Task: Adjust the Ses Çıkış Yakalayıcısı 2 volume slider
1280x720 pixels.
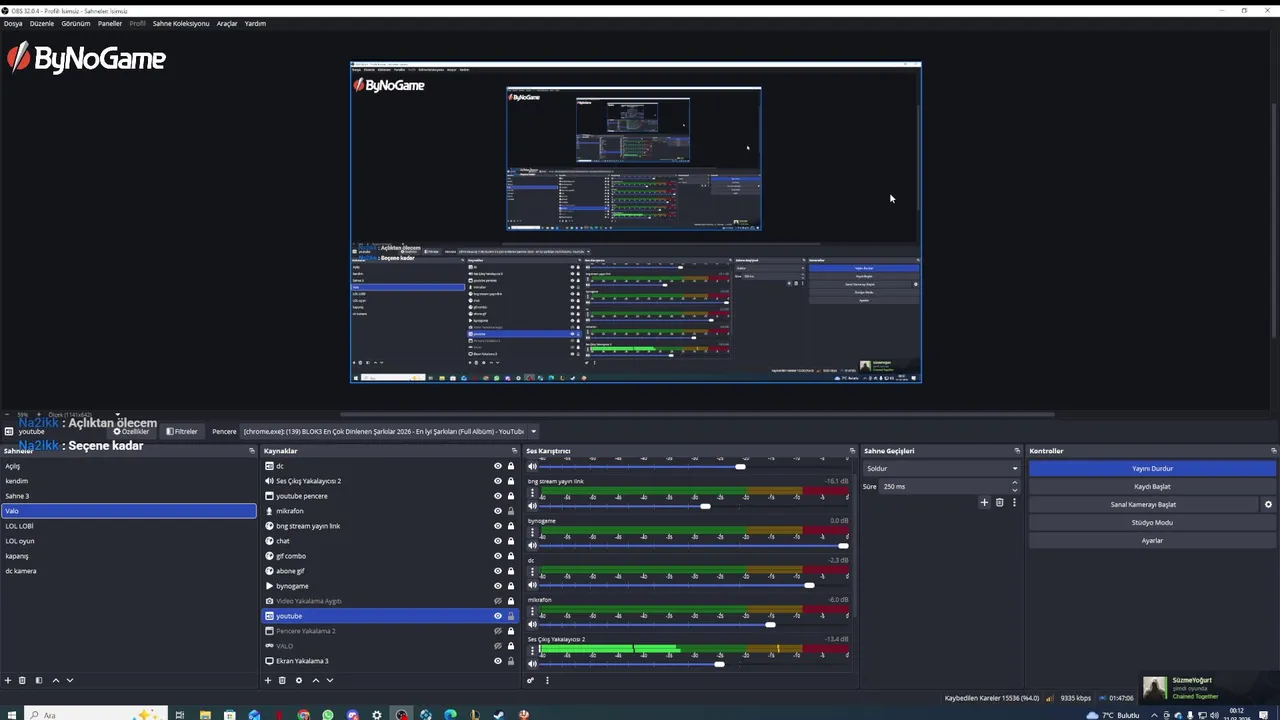Action: click(x=719, y=664)
